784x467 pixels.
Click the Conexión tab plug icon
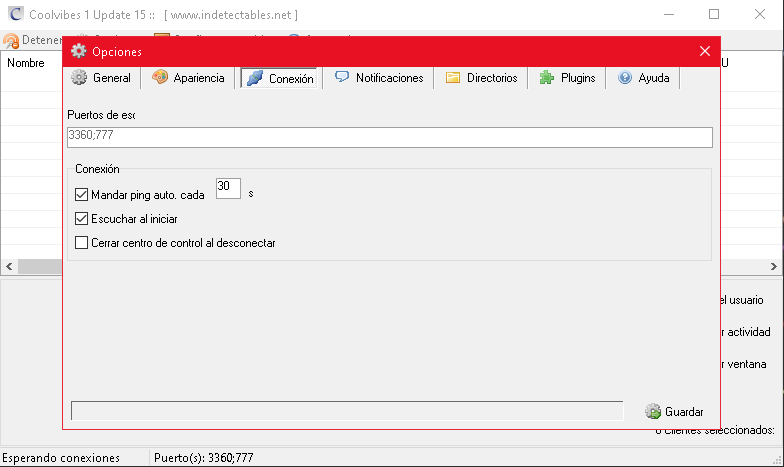(x=254, y=79)
